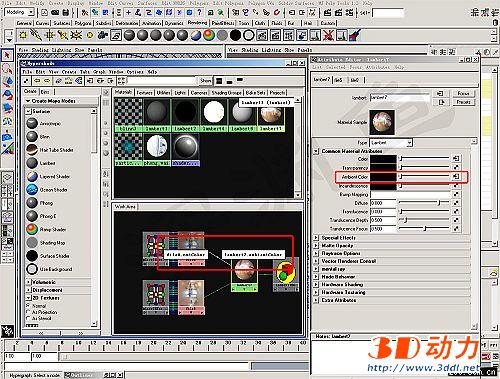This screenshot has height=379, width=500.
Task: Click the Focus button in Attribute Editor
Action: (463, 93)
